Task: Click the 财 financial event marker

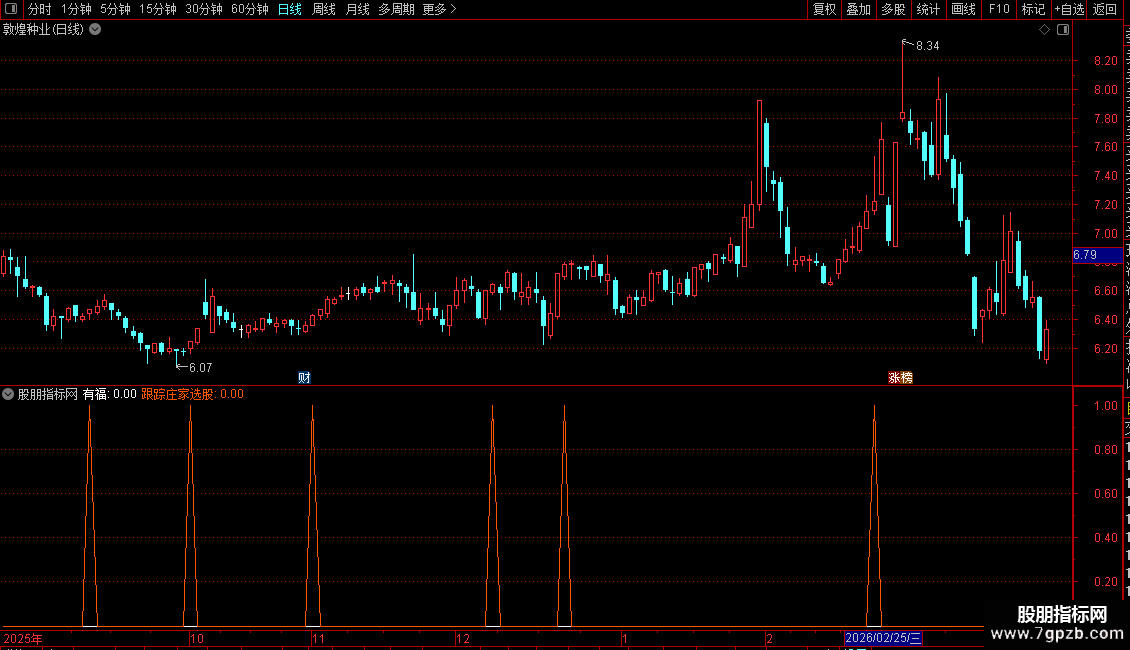Action: (304, 378)
